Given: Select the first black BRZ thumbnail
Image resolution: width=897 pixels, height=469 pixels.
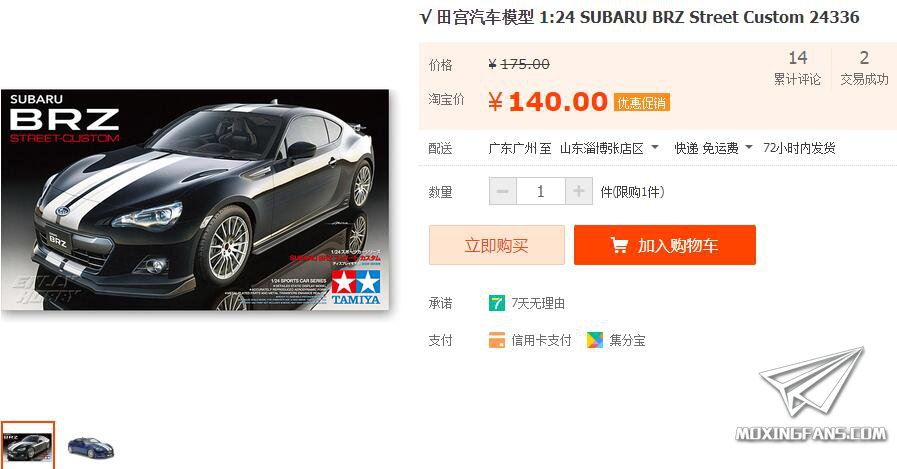Looking at the screenshot, I should (27, 445).
